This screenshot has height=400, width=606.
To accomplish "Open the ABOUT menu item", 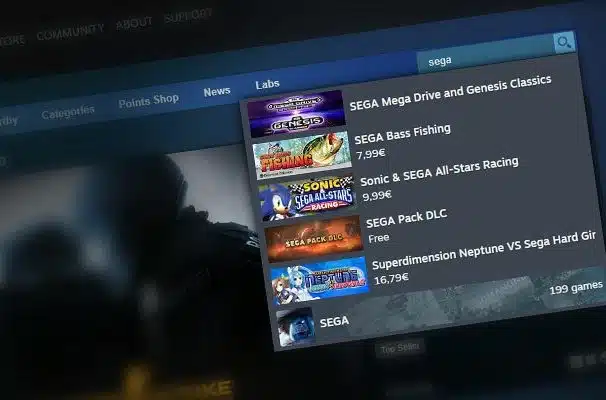I will point(134,23).
